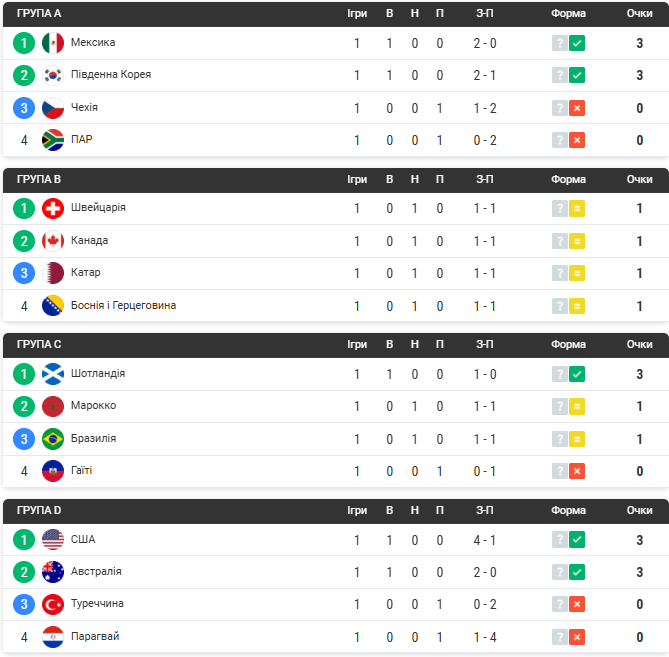Open the Марокко team link
The height and width of the screenshot is (657, 669).
click(93, 405)
